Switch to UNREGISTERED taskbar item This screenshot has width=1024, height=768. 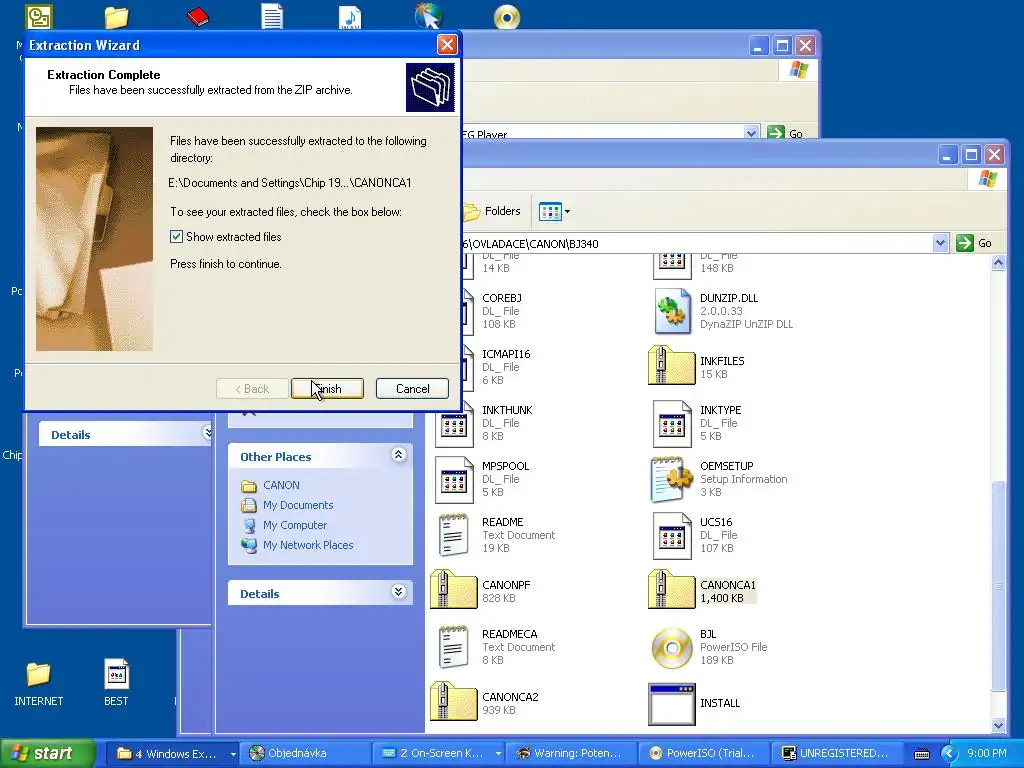click(x=836, y=754)
